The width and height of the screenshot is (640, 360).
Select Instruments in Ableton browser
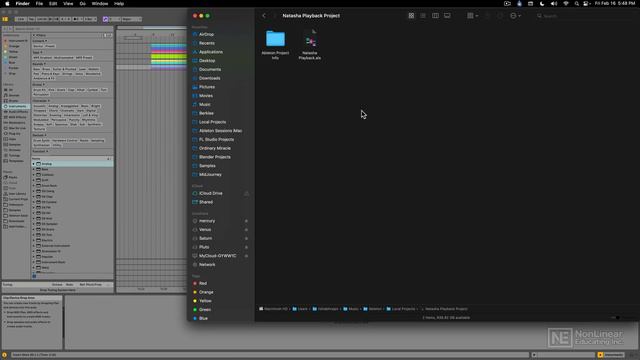[17, 106]
